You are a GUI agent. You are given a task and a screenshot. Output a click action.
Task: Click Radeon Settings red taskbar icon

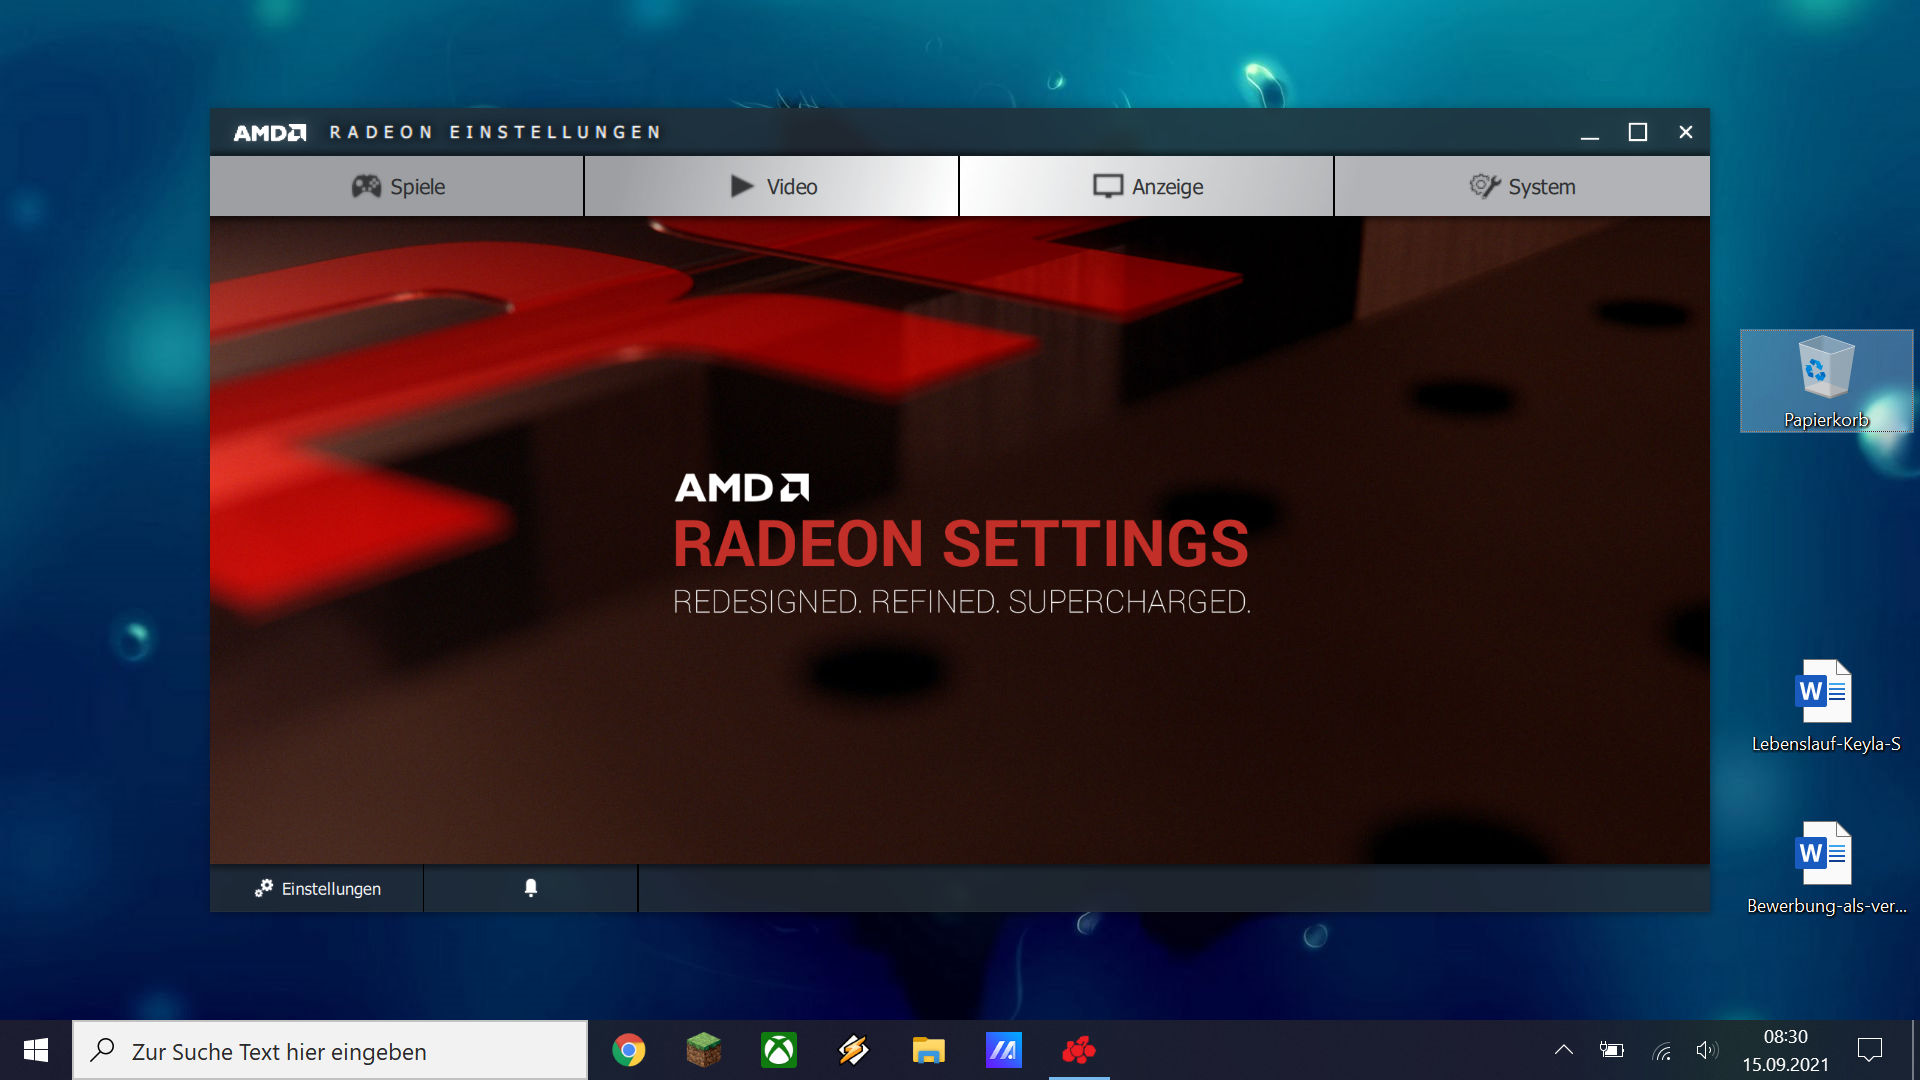pos(1079,1050)
